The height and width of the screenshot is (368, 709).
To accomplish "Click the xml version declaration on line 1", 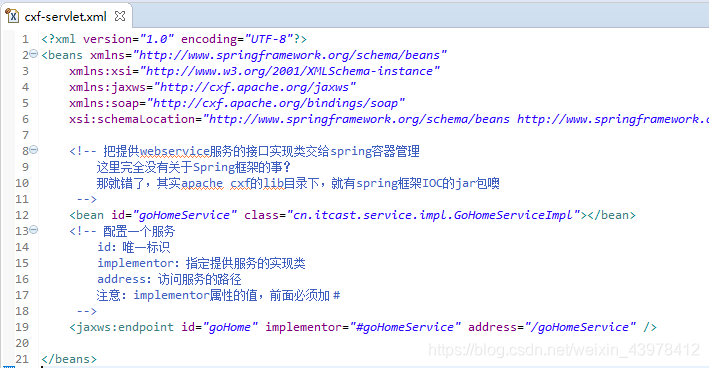I will (x=174, y=39).
